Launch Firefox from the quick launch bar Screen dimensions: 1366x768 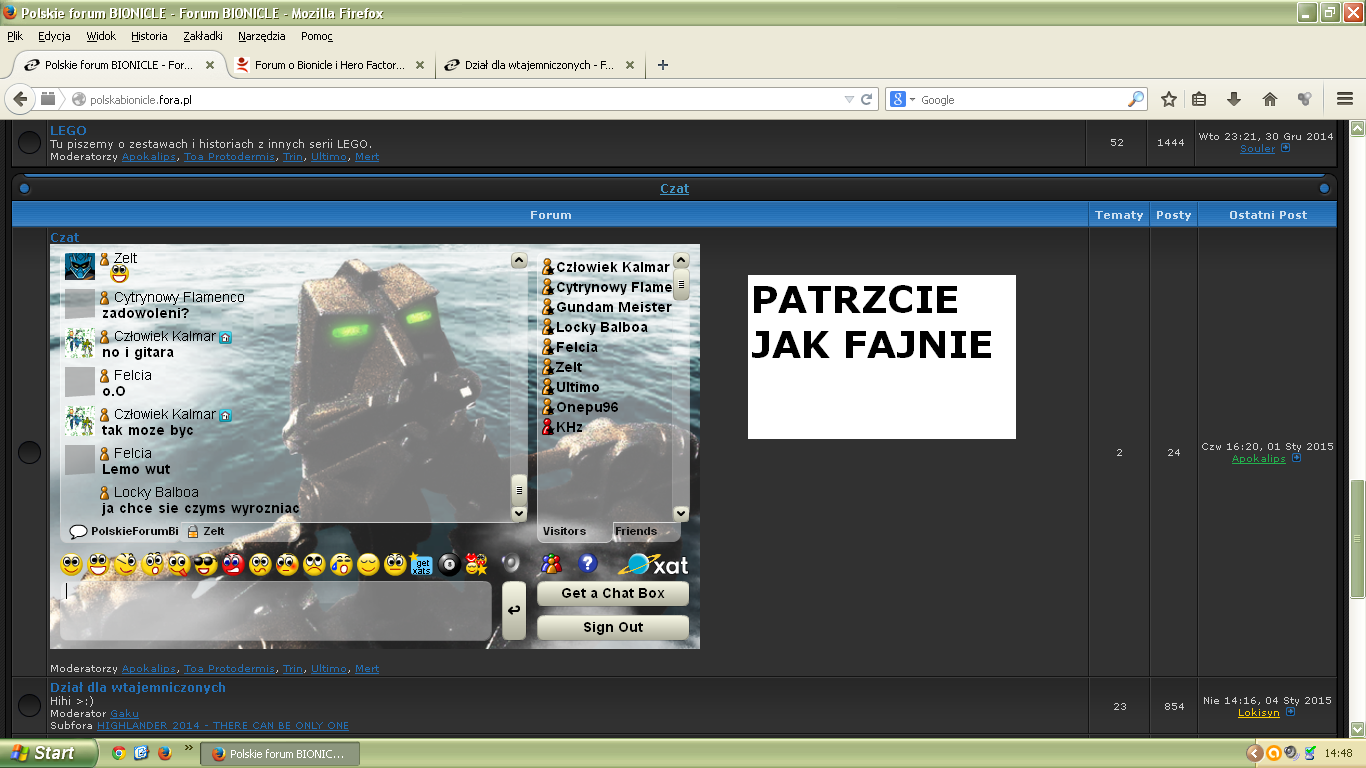click(x=165, y=753)
